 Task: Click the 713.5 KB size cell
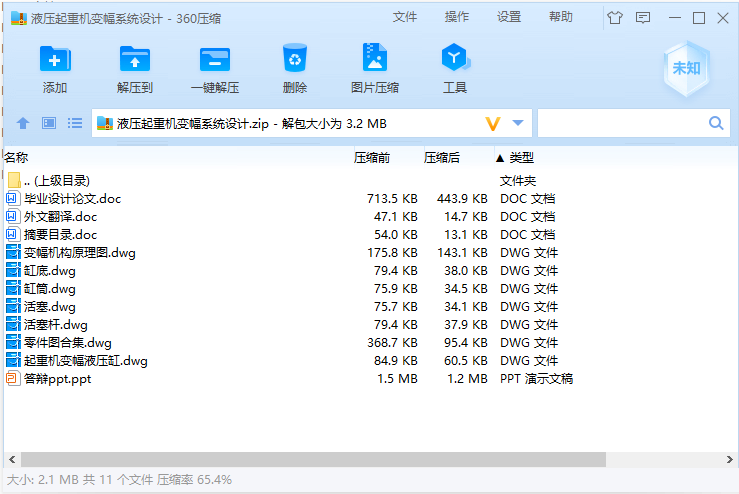point(392,198)
